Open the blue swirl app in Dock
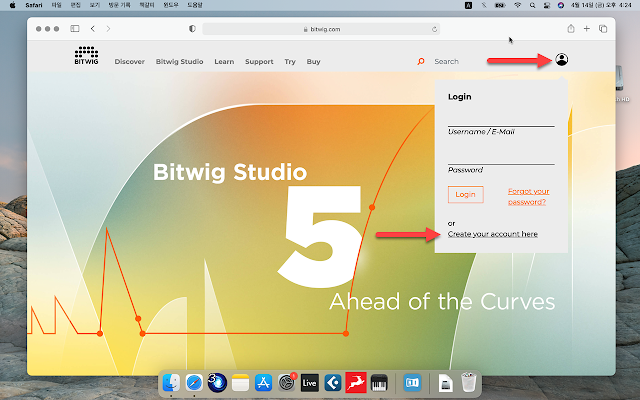640x400 pixels. (217, 383)
